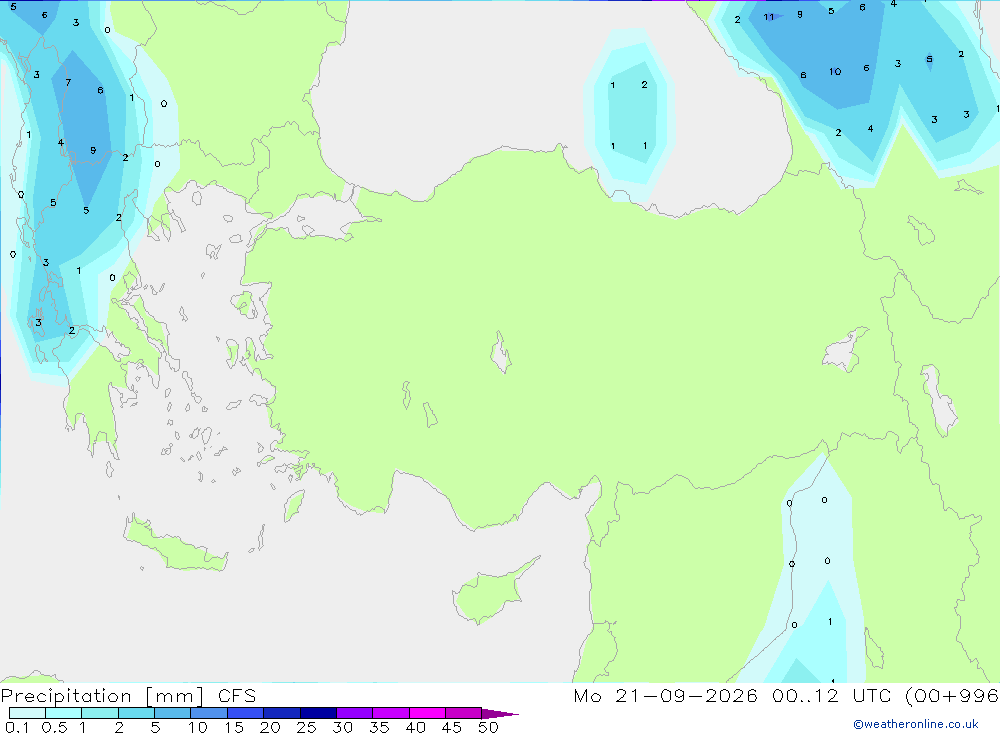
Task: Click the legend swatch between 25 and 30
Action: tap(318, 713)
